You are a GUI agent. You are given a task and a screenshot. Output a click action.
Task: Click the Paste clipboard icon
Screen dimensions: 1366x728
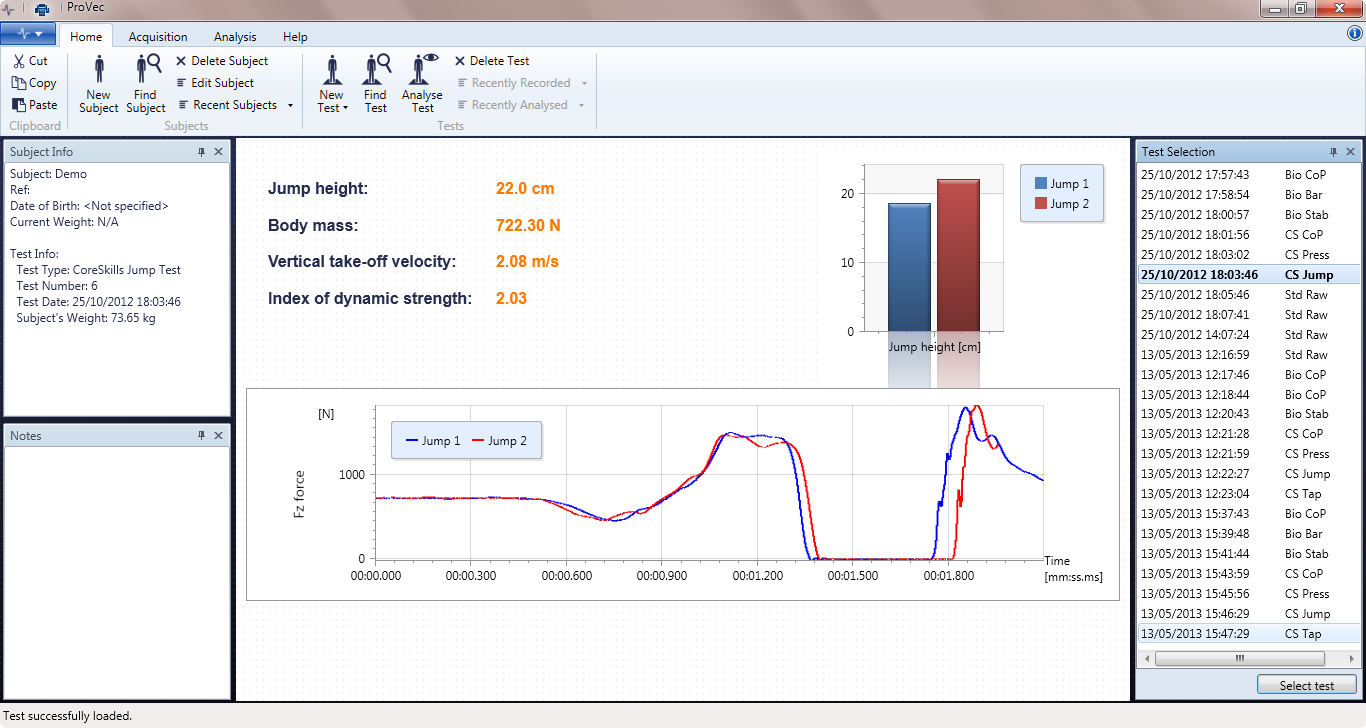[19, 105]
